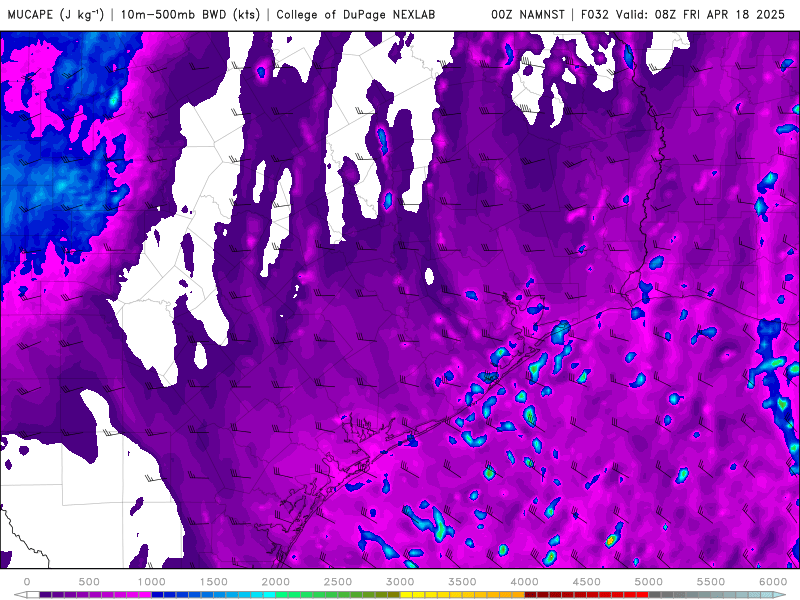Click the 500 label on the colorbar

coord(89,582)
